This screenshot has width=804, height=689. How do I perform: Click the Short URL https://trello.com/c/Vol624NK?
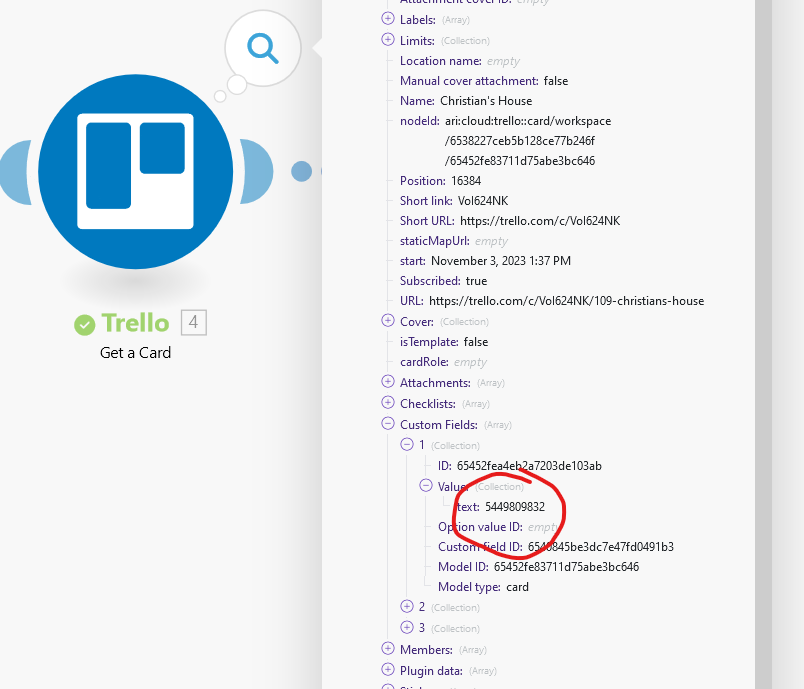(540, 221)
